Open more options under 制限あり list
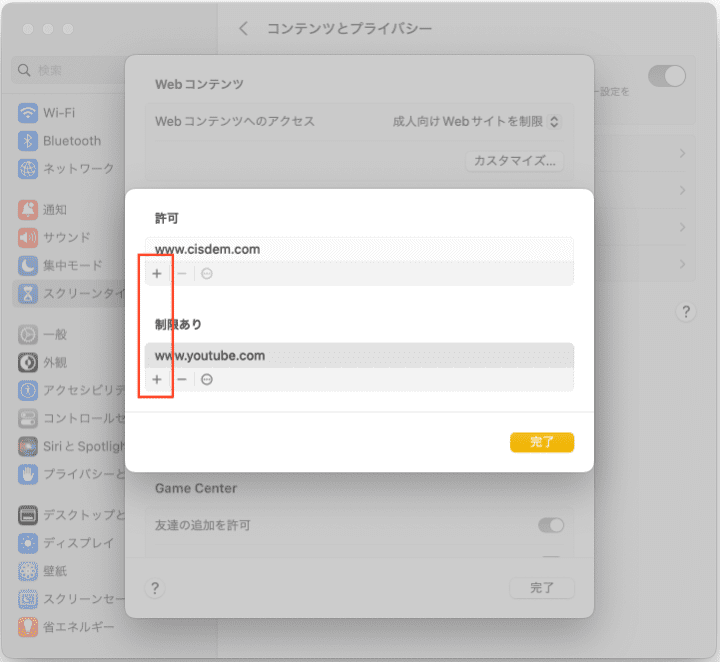Screen dimensions: 720x662 click(207, 380)
